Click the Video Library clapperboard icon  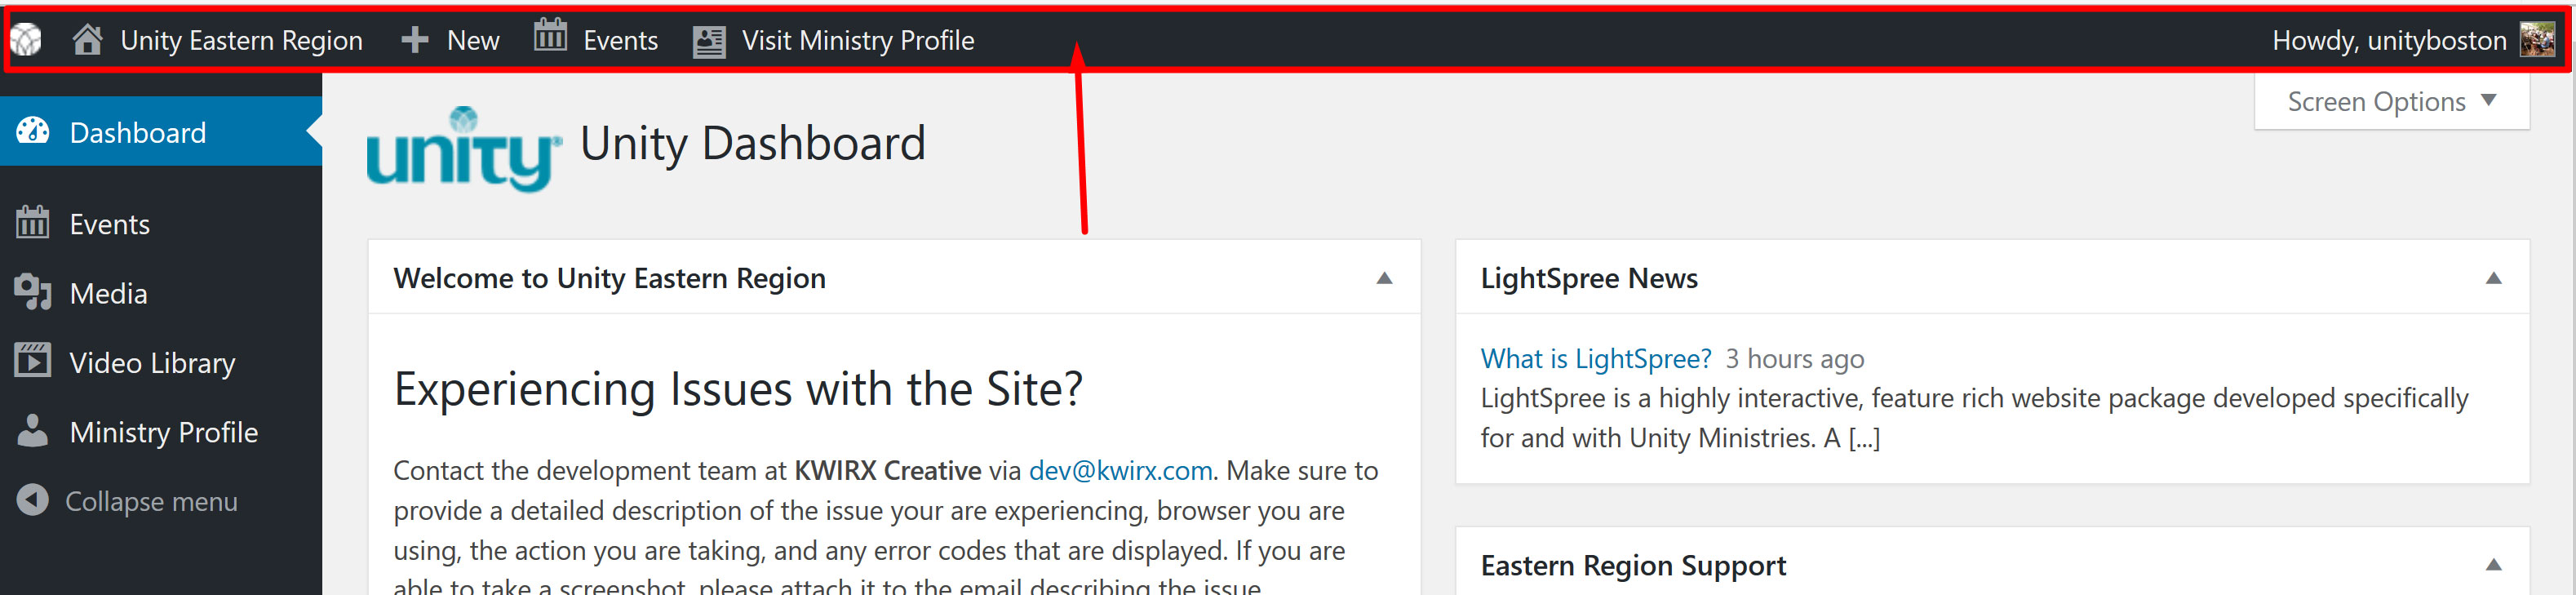coord(32,359)
